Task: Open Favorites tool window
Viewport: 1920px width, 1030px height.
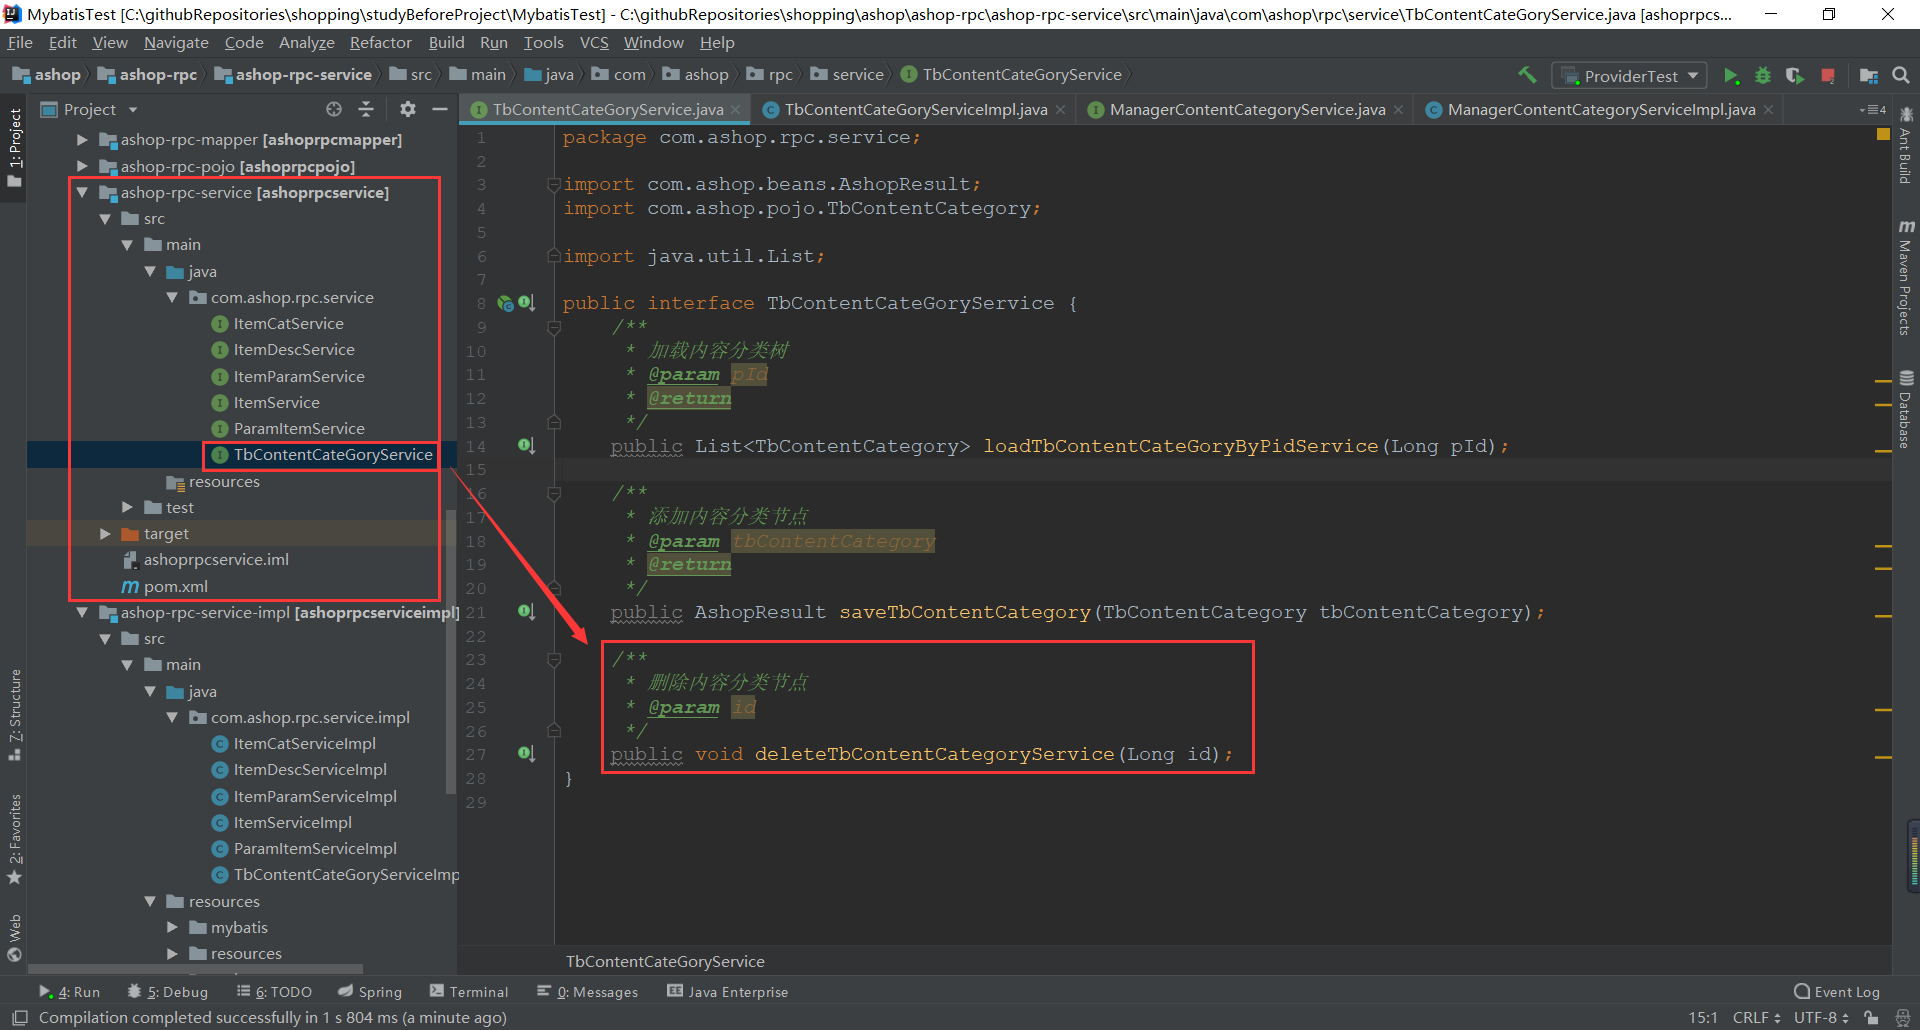Action: click(x=14, y=839)
